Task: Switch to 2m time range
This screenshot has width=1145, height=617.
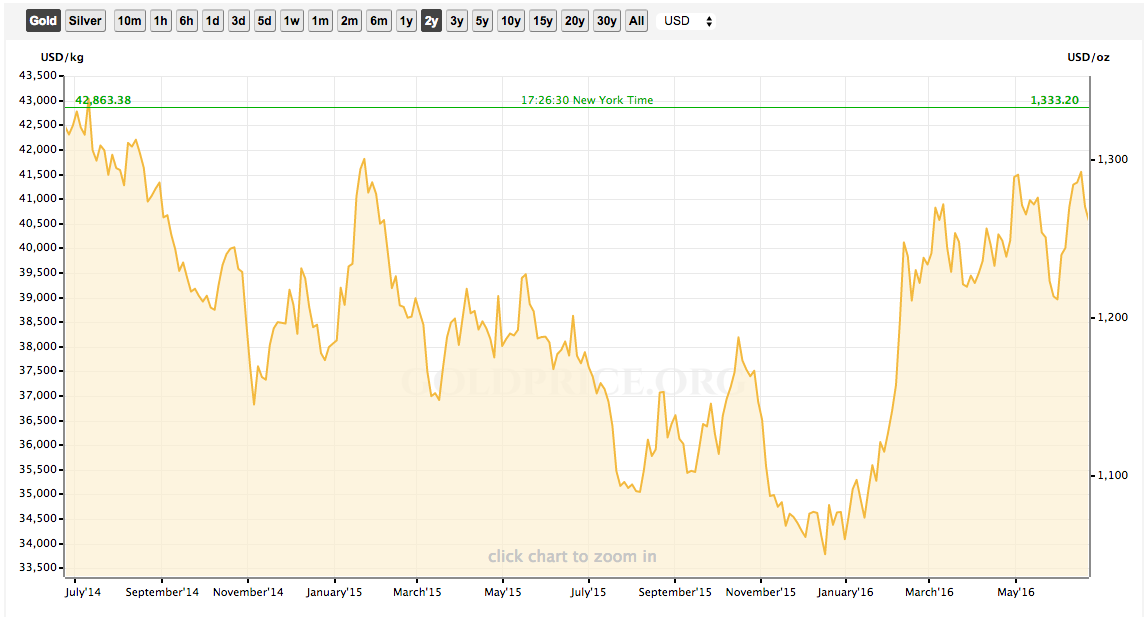Action: pos(349,20)
